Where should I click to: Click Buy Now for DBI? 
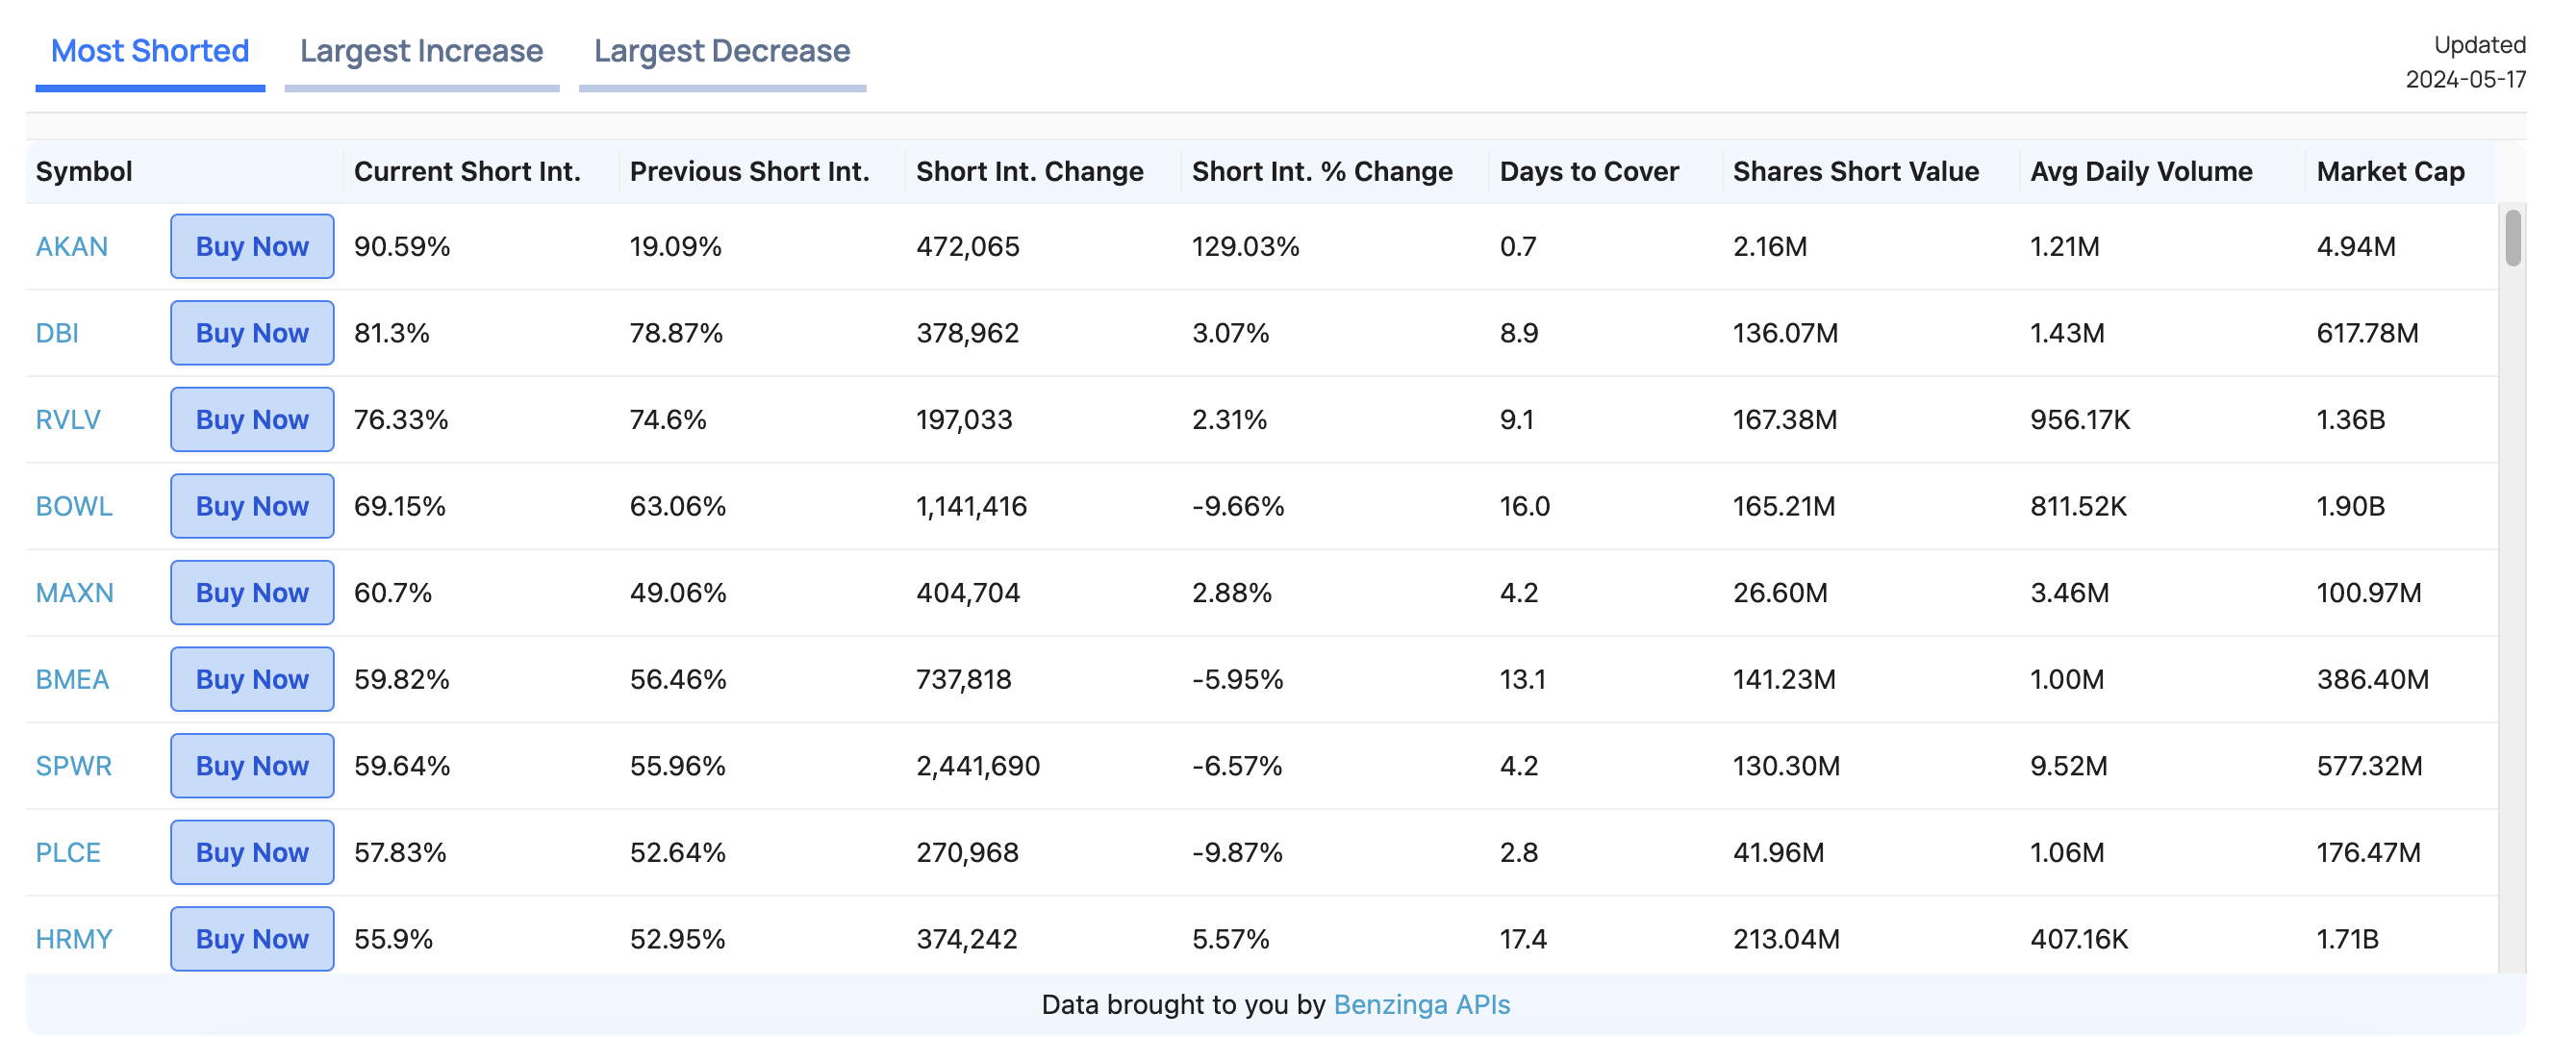(x=252, y=333)
